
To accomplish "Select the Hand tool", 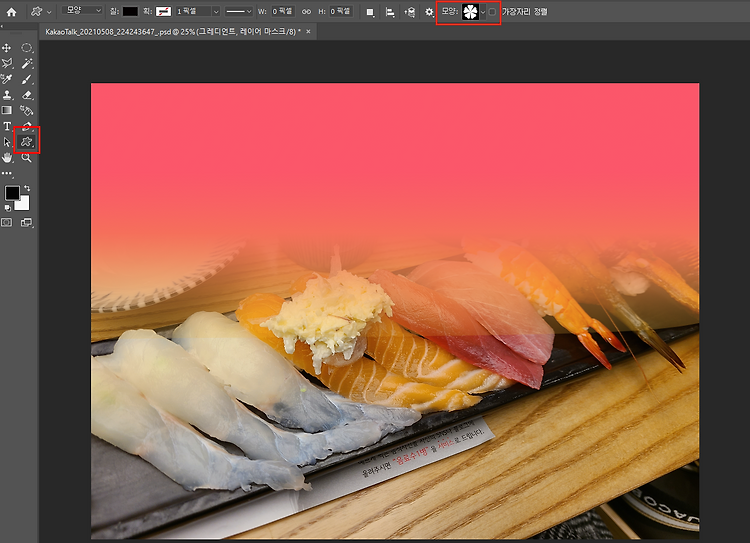I will 7,157.
